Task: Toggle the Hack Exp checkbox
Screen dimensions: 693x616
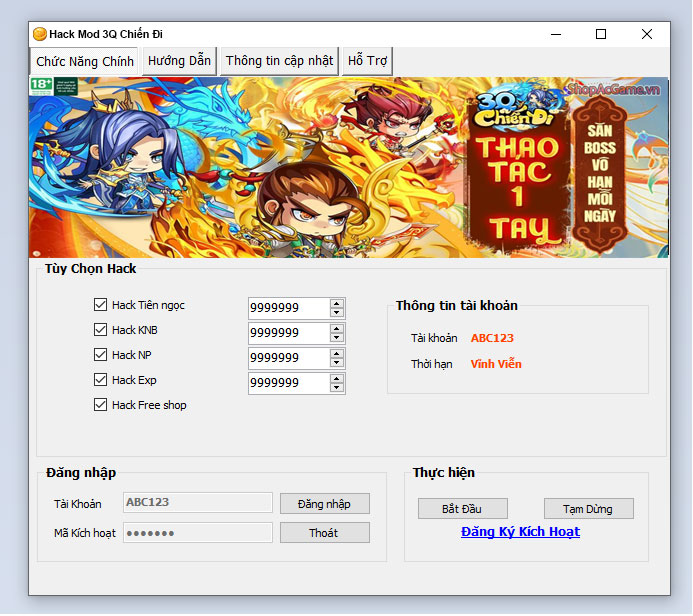Action: pos(100,380)
